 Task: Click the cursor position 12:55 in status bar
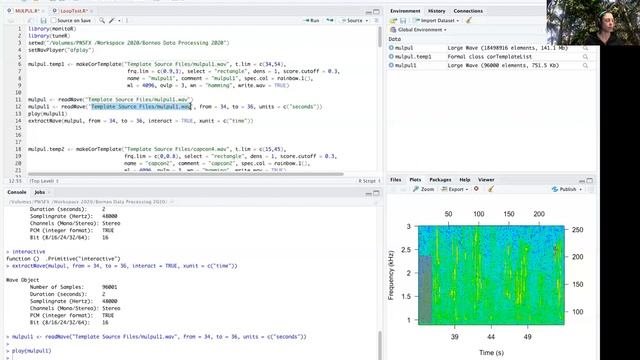pyautogui.click(x=15, y=181)
